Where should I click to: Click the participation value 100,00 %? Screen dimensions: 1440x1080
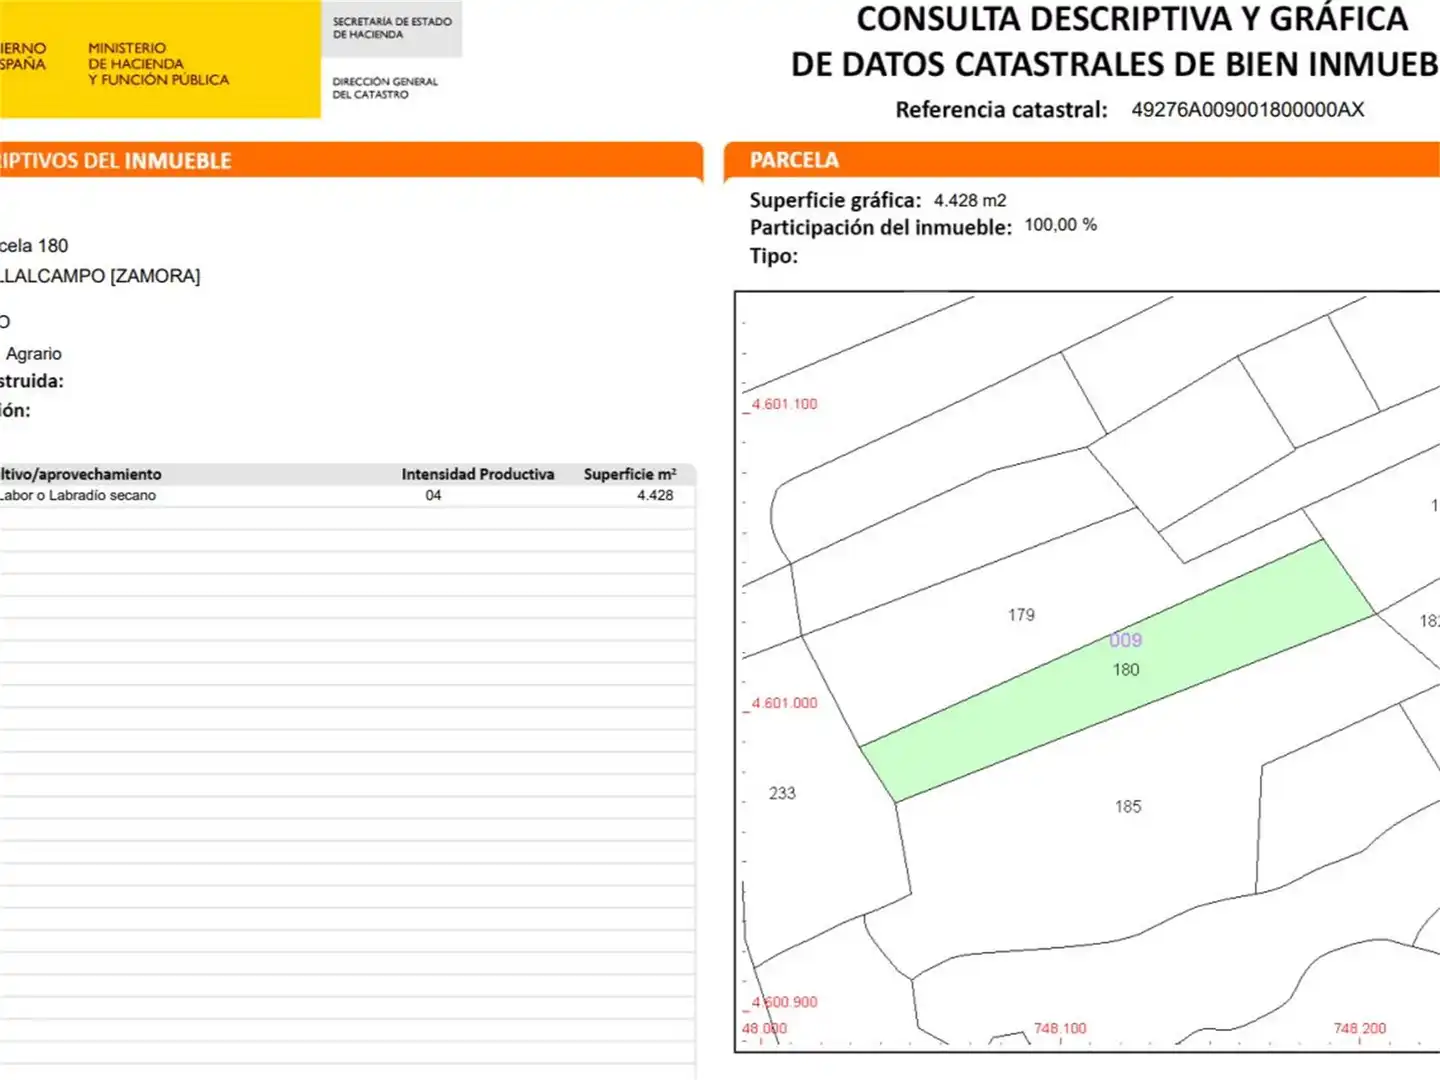pos(1060,225)
